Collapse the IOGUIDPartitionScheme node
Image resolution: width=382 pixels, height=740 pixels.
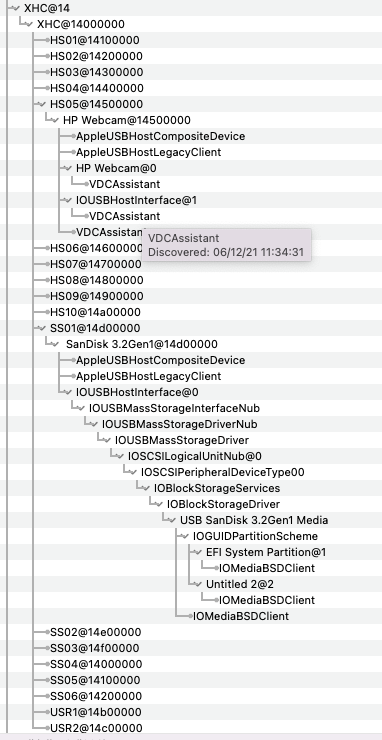[185, 536]
